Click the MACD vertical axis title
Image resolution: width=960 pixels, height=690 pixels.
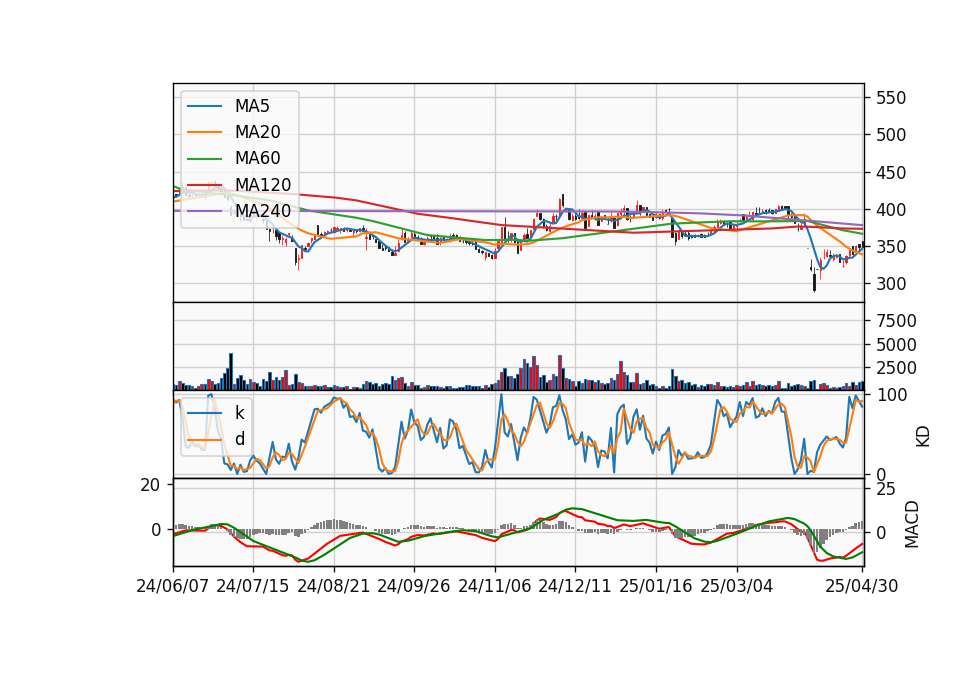pos(912,524)
